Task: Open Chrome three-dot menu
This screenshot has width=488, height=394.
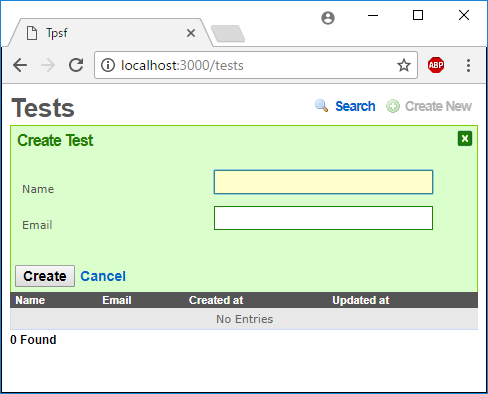Action: tap(468, 65)
